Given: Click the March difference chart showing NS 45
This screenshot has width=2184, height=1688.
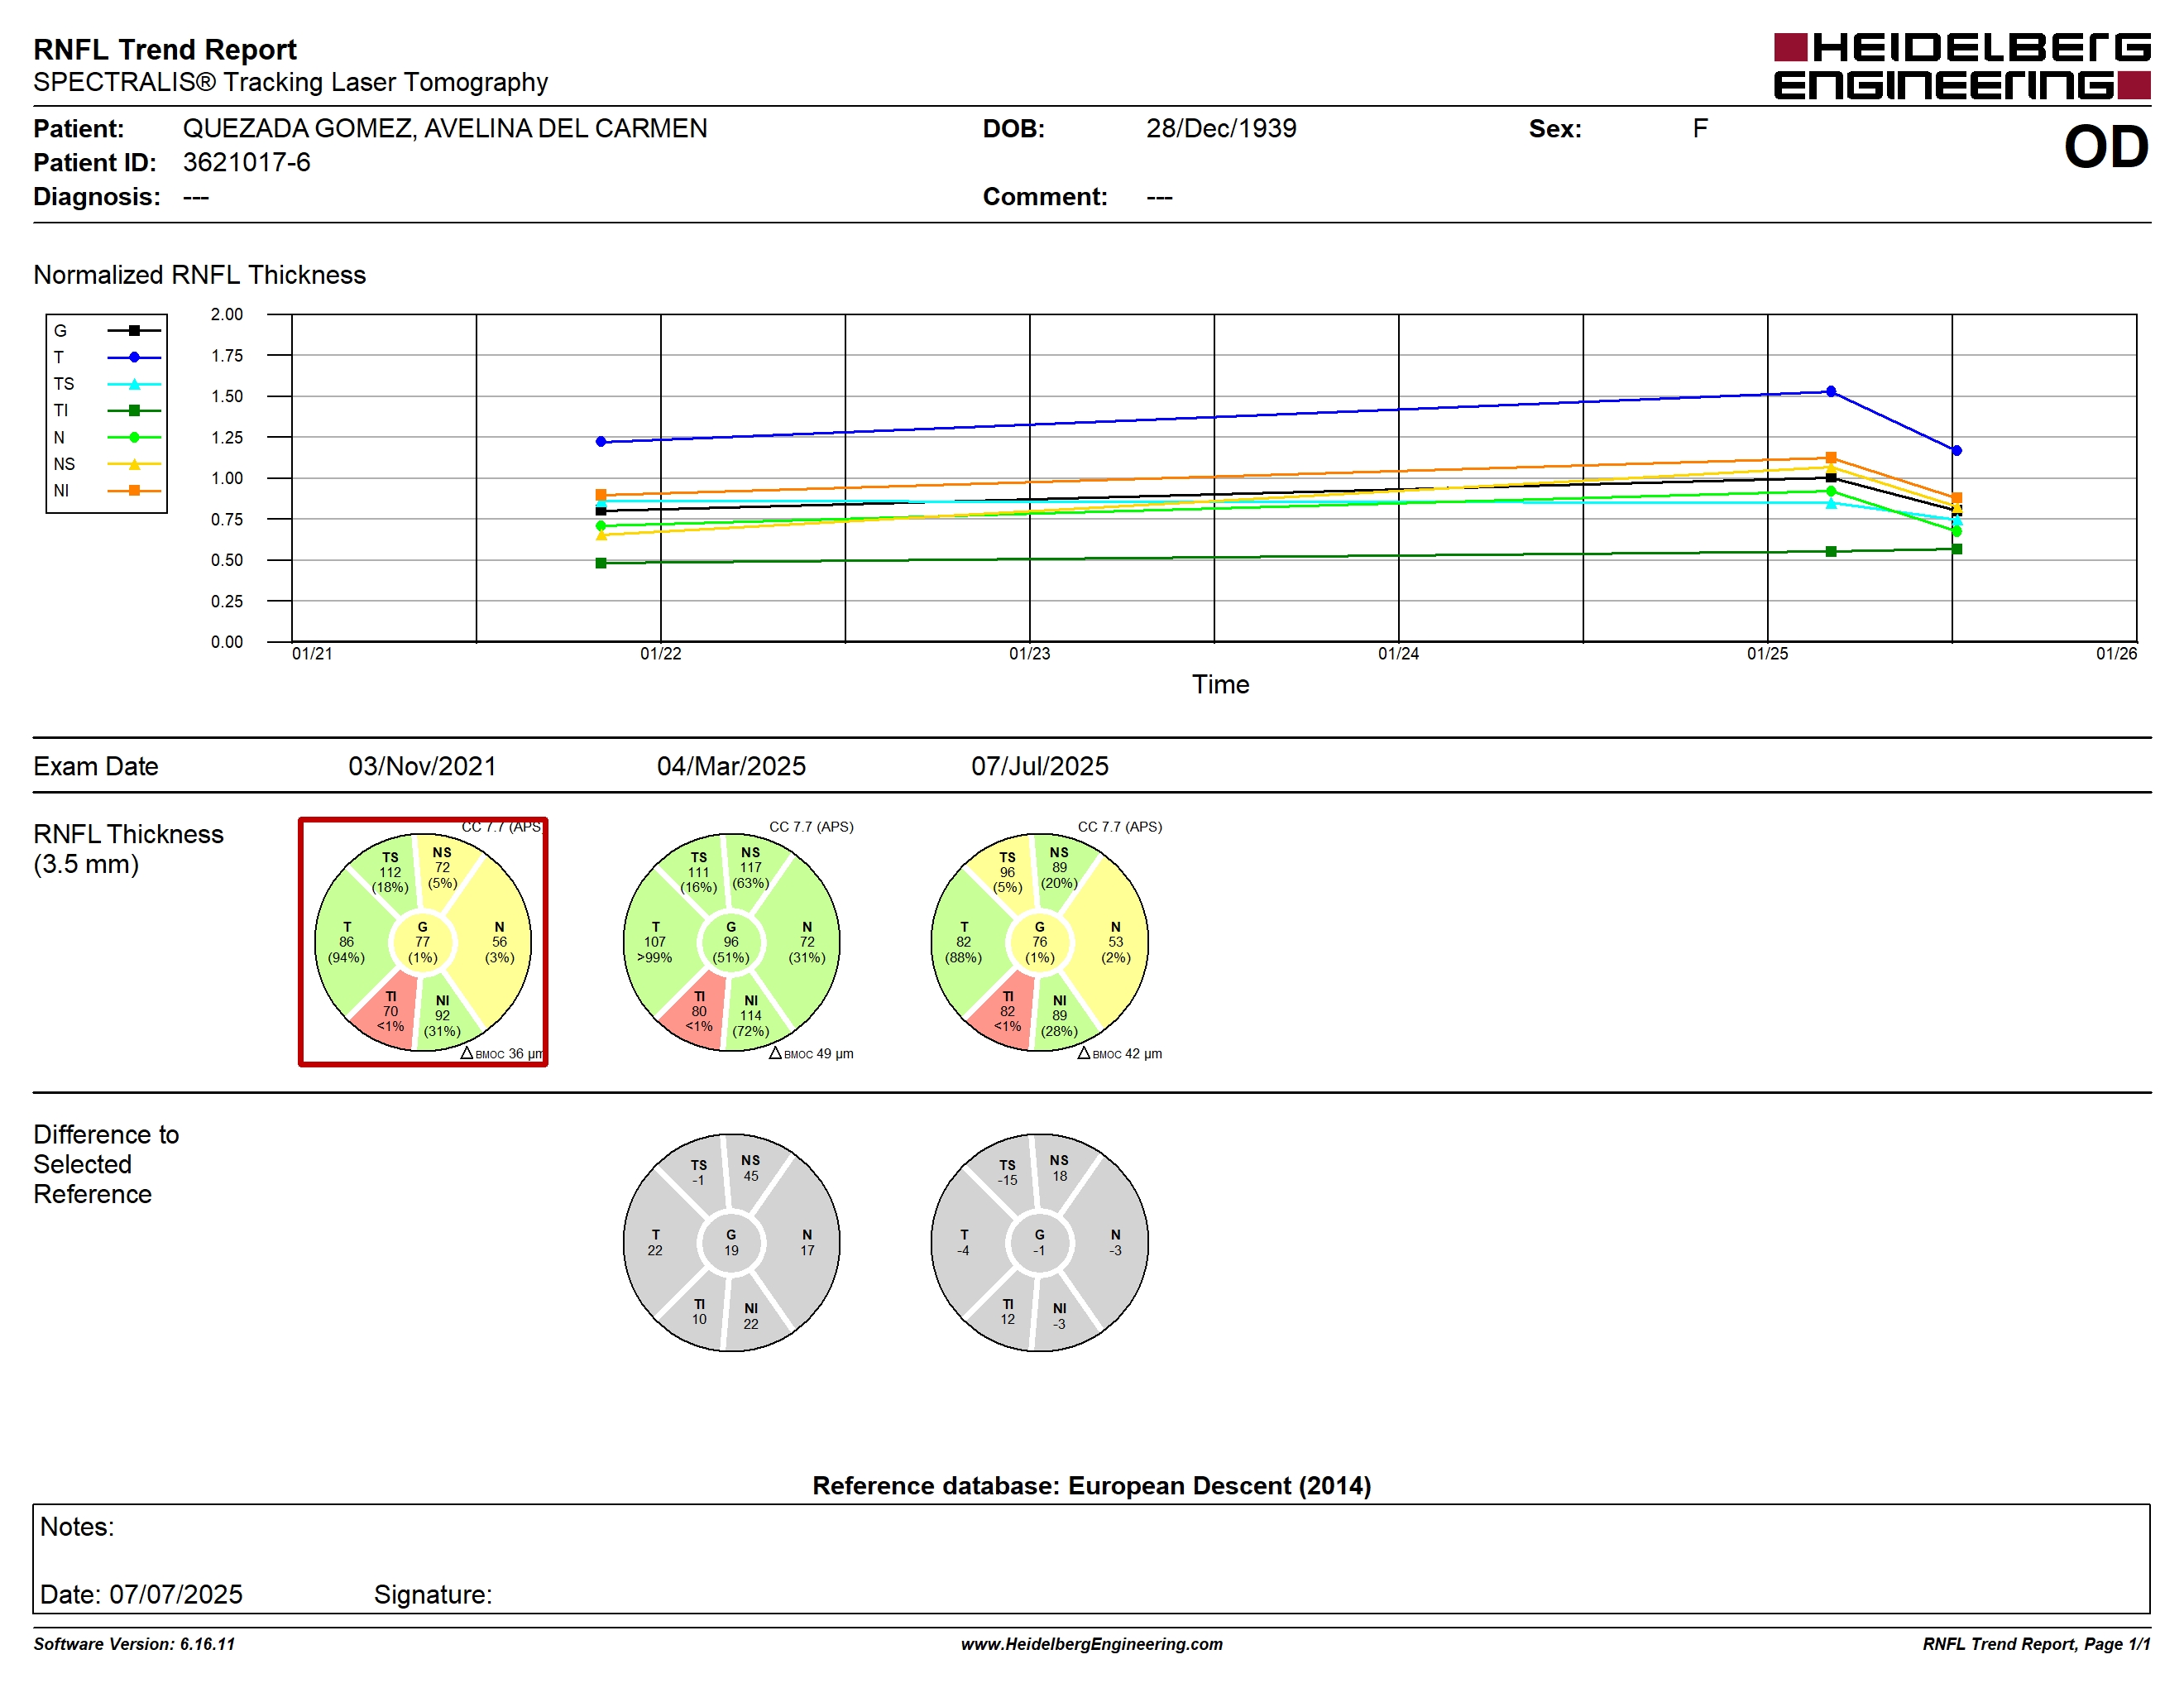Looking at the screenshot, I should pos(731,1243).
